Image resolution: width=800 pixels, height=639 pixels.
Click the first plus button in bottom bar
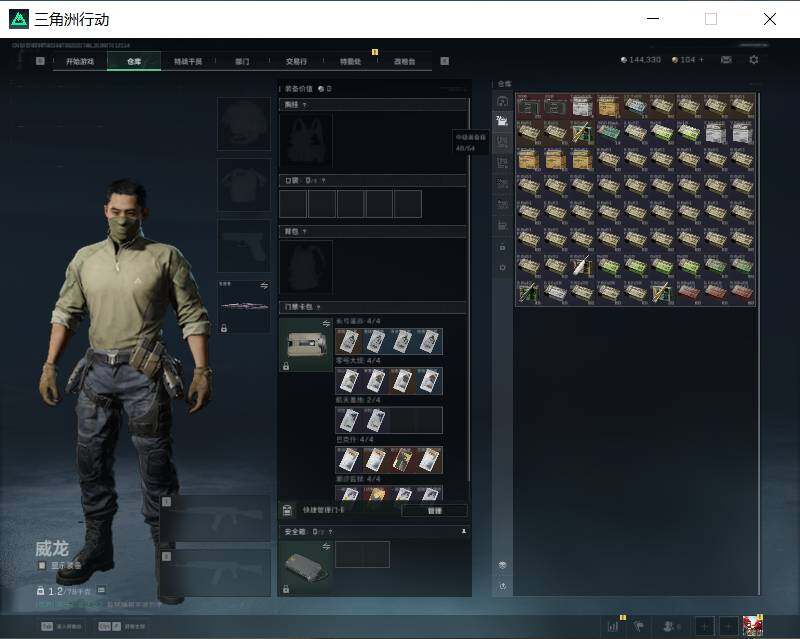coord(704,626)
